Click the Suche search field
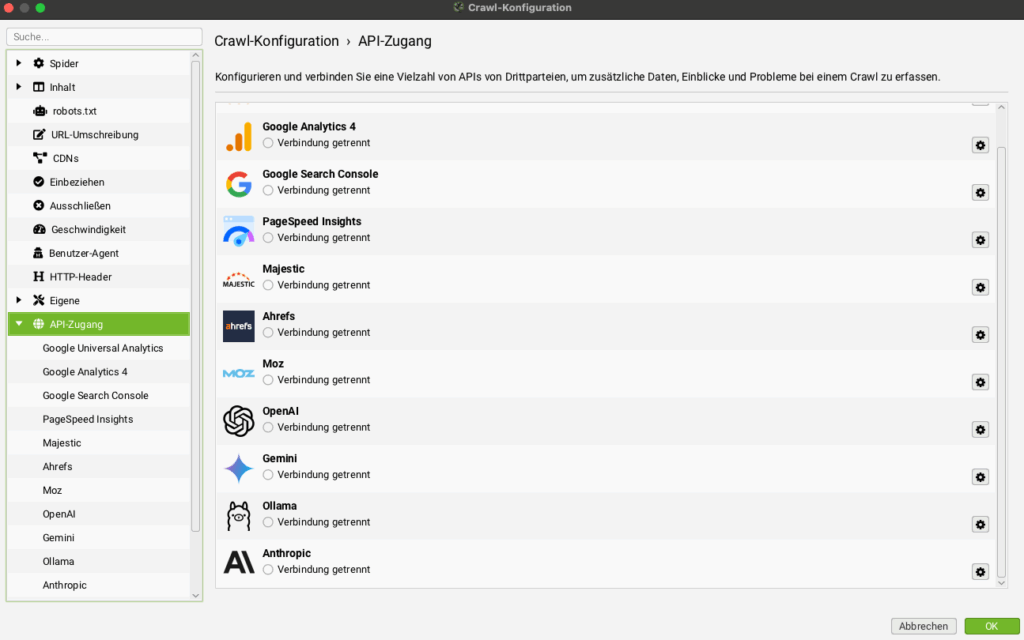 click(104, 37)
